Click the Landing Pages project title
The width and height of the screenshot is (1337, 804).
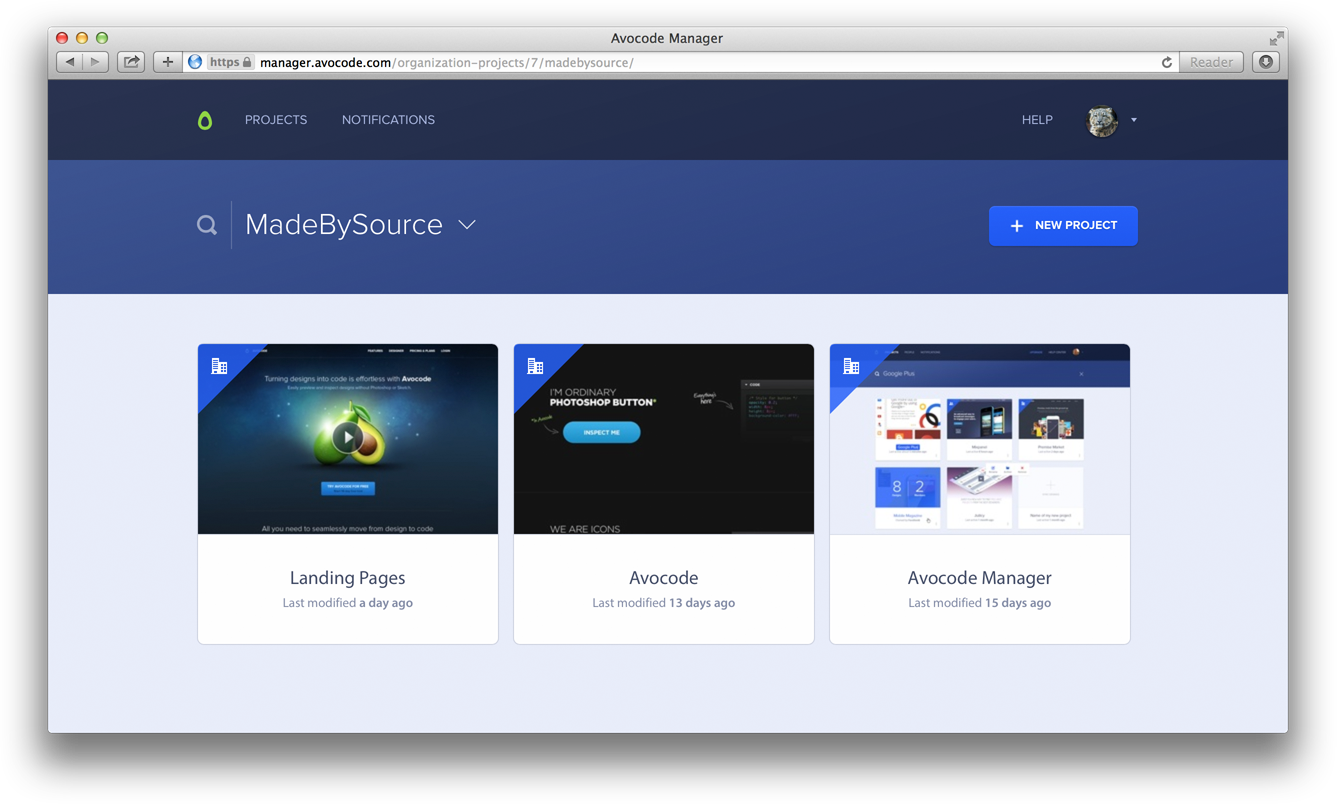pyautogui.click(x=348, y=578)
